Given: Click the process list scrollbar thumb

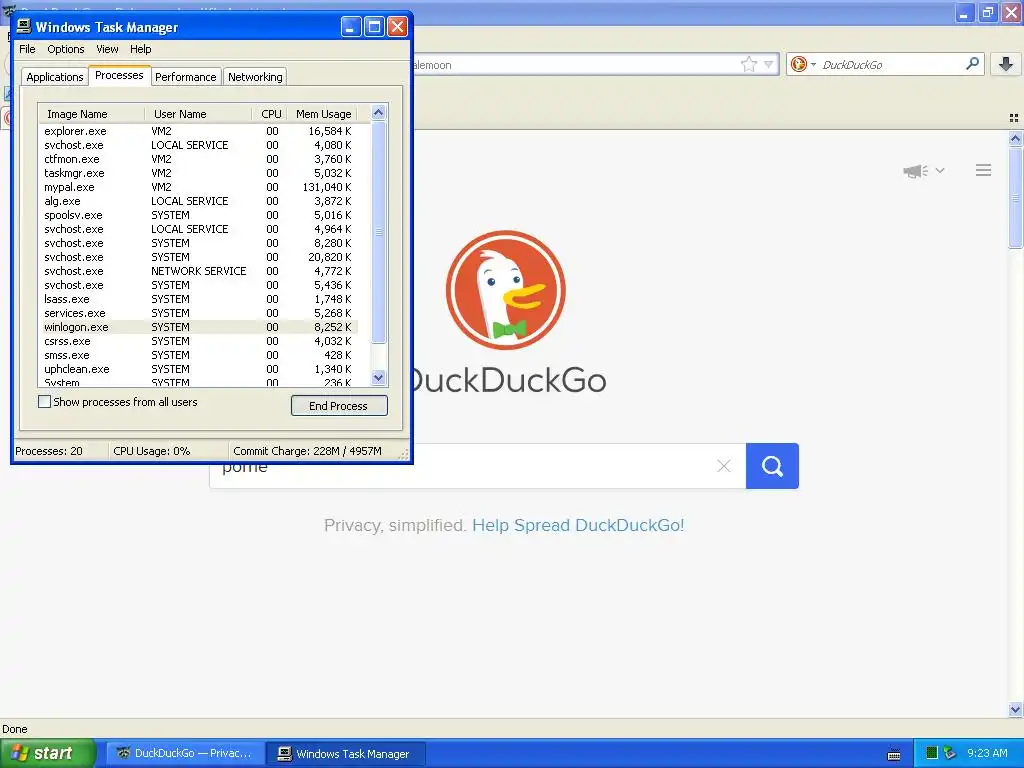Looking at the screenshot, I should pos(378,232).
